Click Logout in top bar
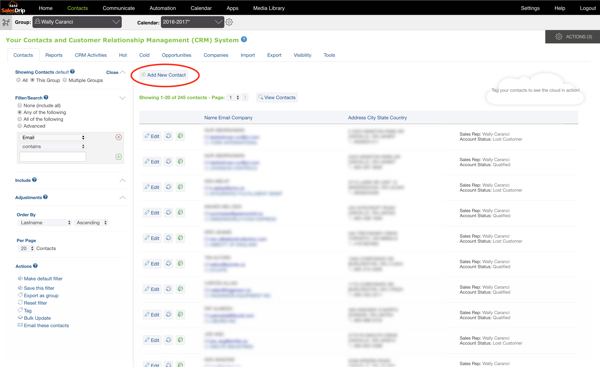Image resolution: width=600 pixels, height=367 pixels. pos(587,8)
